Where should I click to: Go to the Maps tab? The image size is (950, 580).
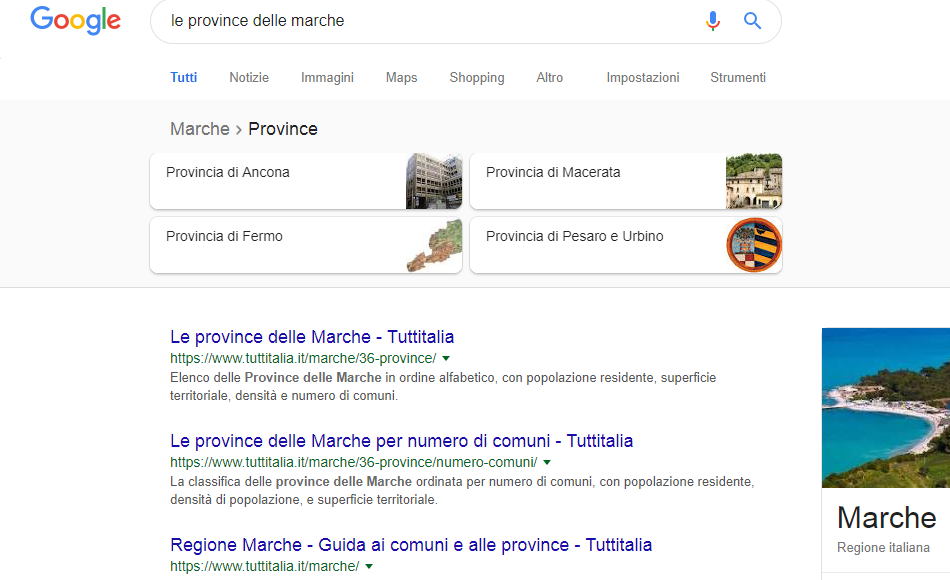click(402, 78)
